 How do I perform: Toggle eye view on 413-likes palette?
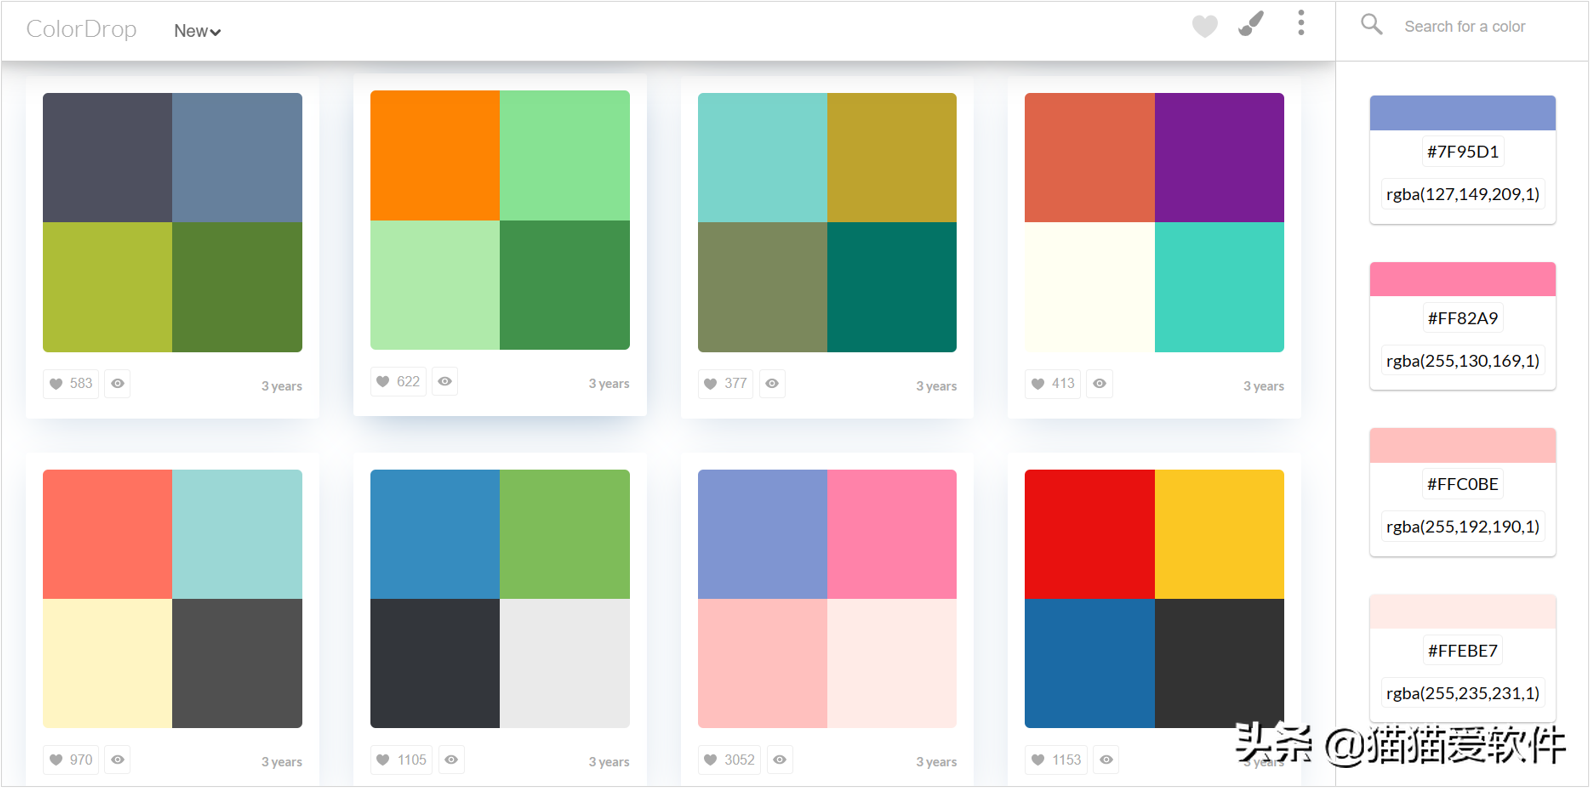tap(1099, 384)
